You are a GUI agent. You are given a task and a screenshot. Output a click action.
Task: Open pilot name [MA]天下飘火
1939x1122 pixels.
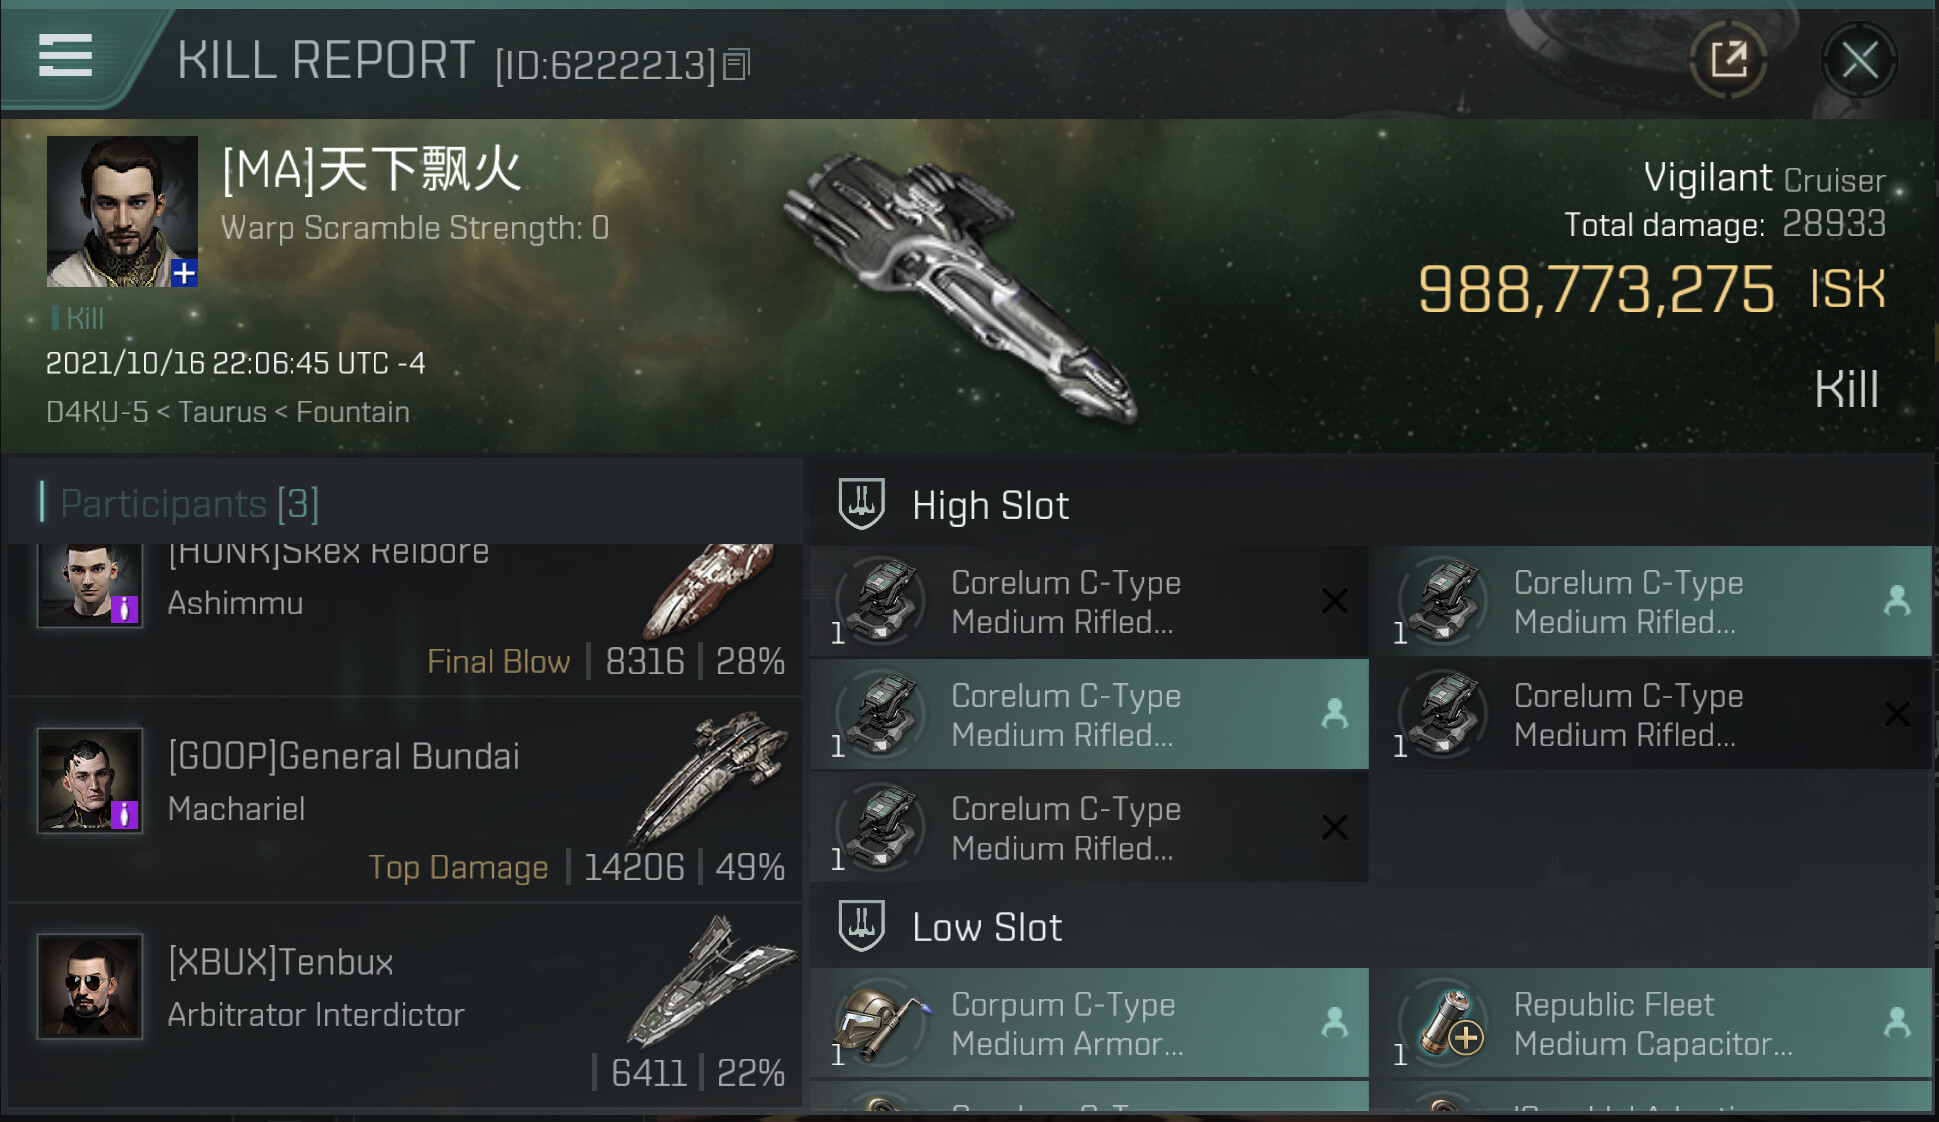pyautogui.click(x=371, y=169)
